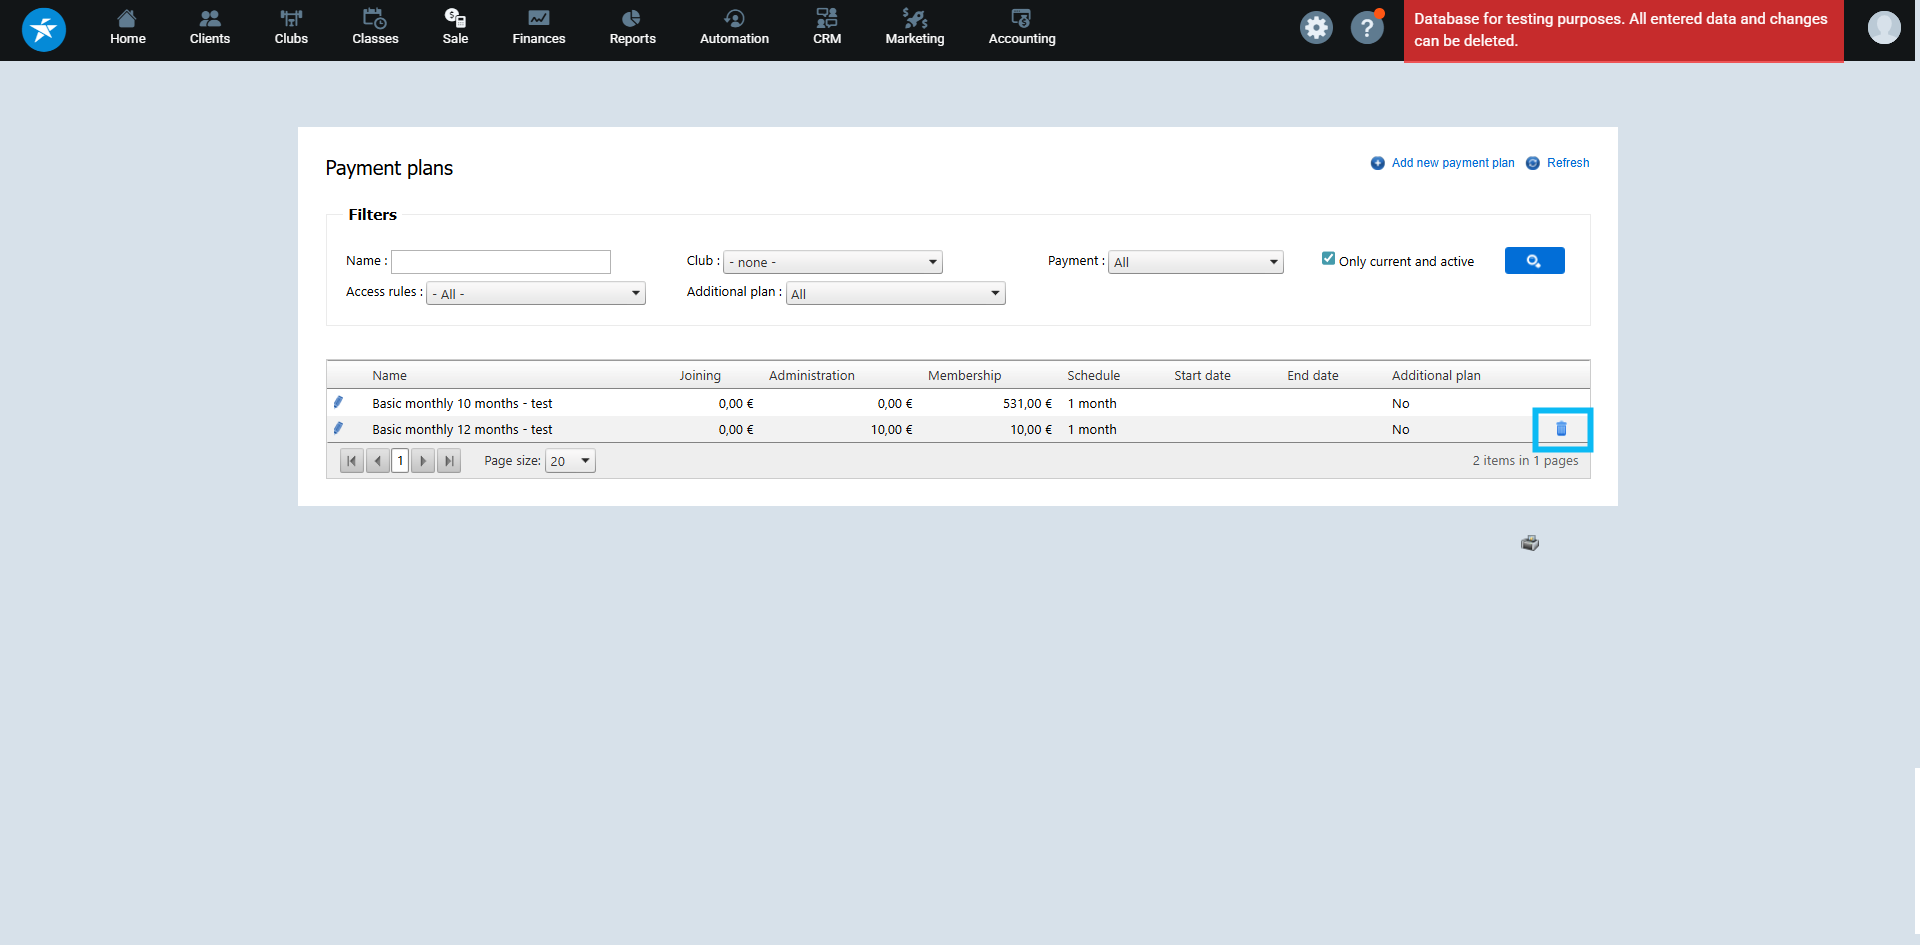Image resolution: width=1920 pixels, height=945 pixels.
Task: Open the help question mark icon
Action: [1366, 28]
